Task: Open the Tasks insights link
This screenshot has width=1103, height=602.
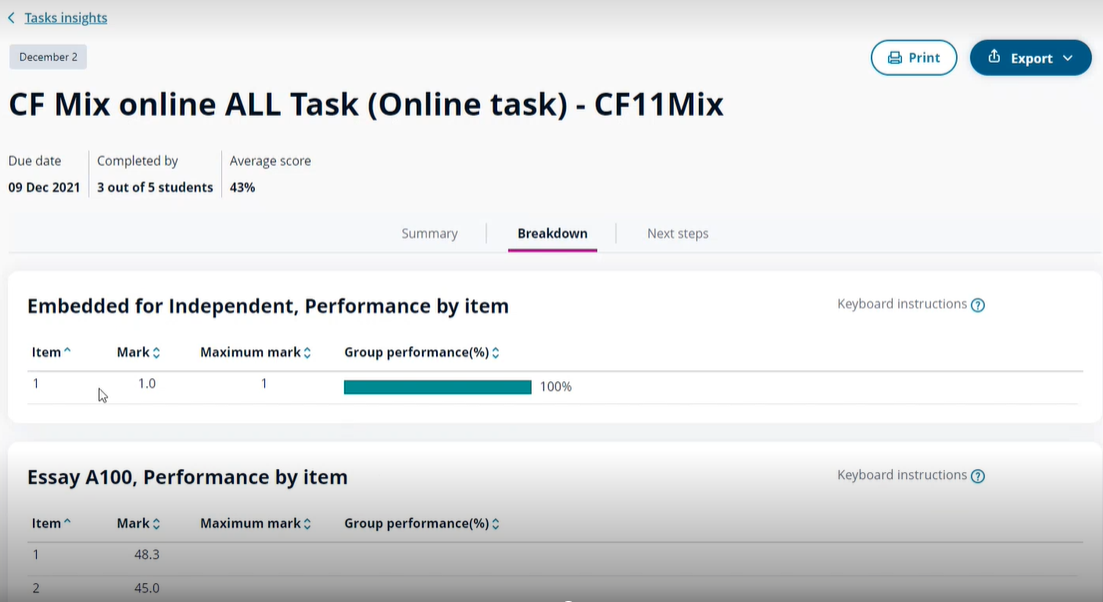Action: [65, 18]
